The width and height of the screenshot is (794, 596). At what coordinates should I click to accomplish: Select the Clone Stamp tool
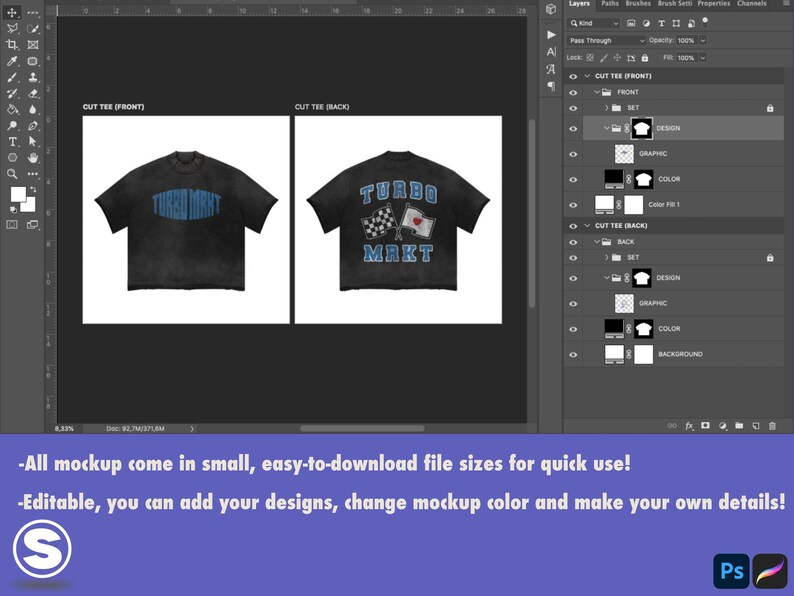[x=33, y=77]
